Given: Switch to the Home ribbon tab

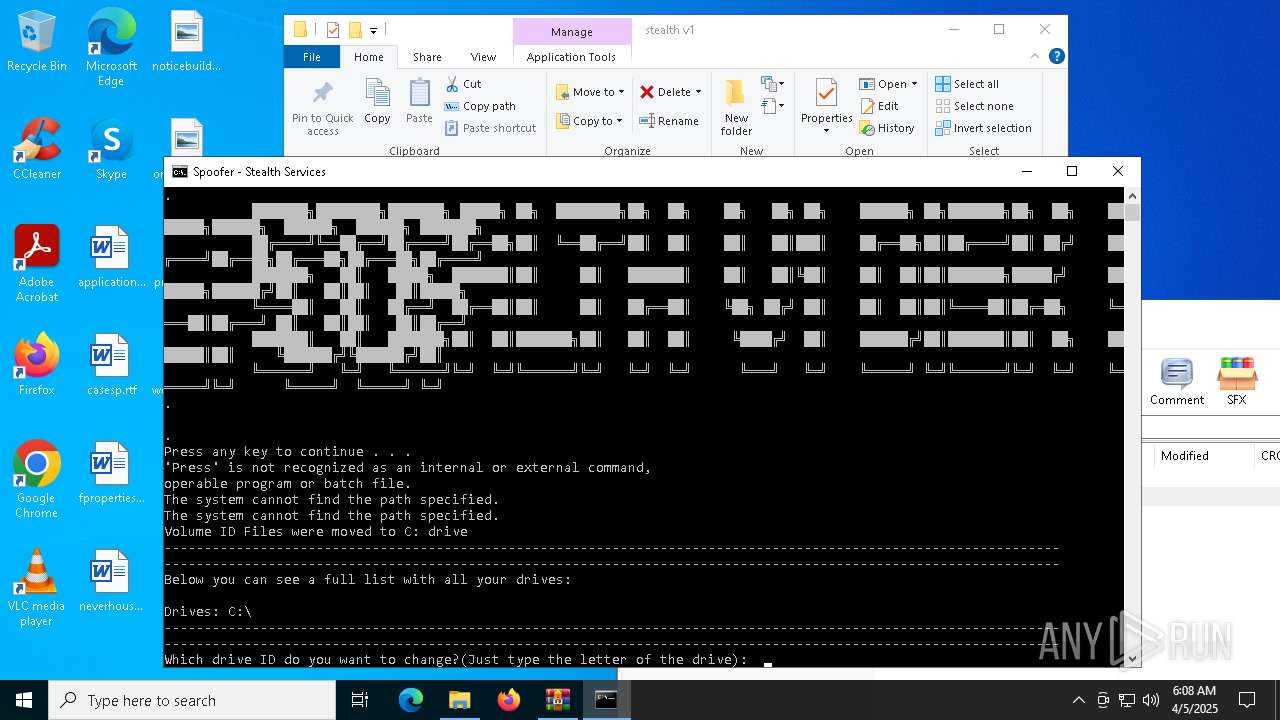Looking at the screenshot, I should tap(368, 57).
